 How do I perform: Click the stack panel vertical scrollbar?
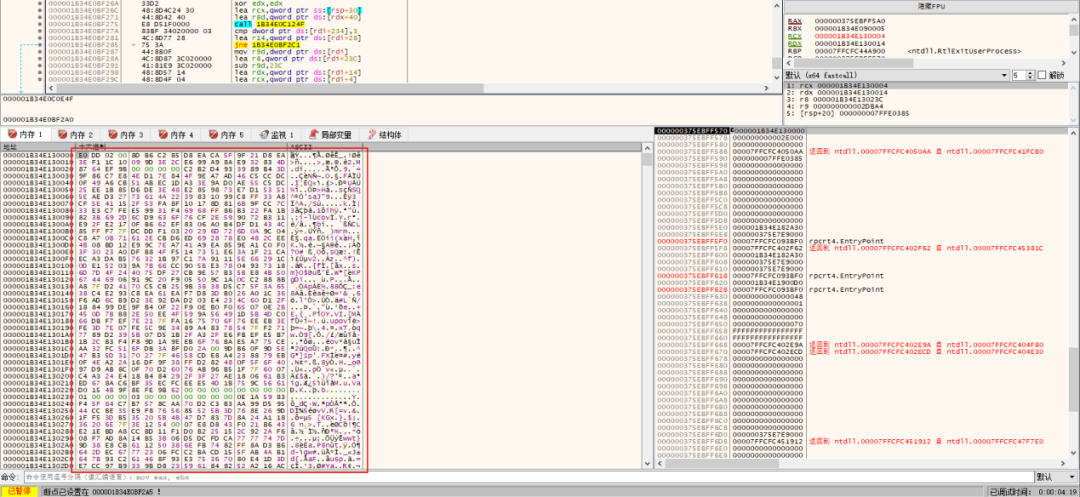(x=1073, y=298)
